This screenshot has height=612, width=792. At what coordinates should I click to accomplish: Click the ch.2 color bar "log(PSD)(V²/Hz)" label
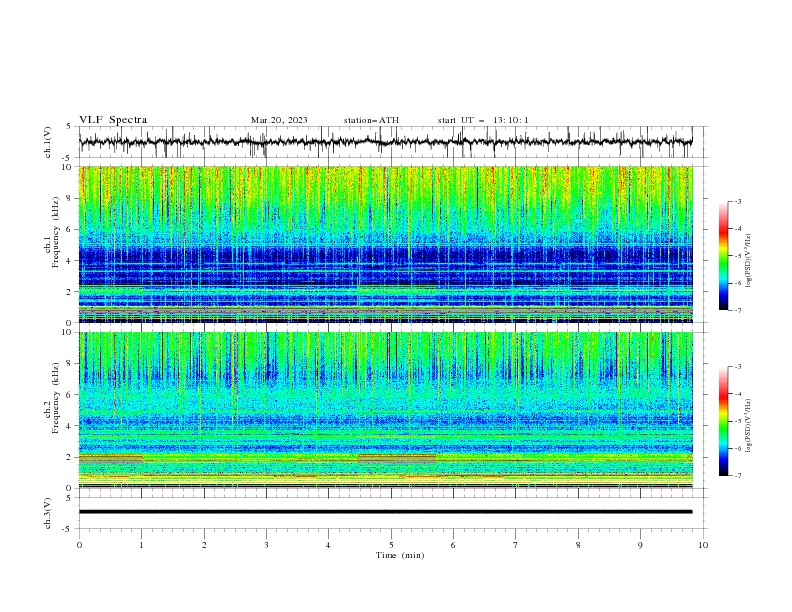point(749,426)
